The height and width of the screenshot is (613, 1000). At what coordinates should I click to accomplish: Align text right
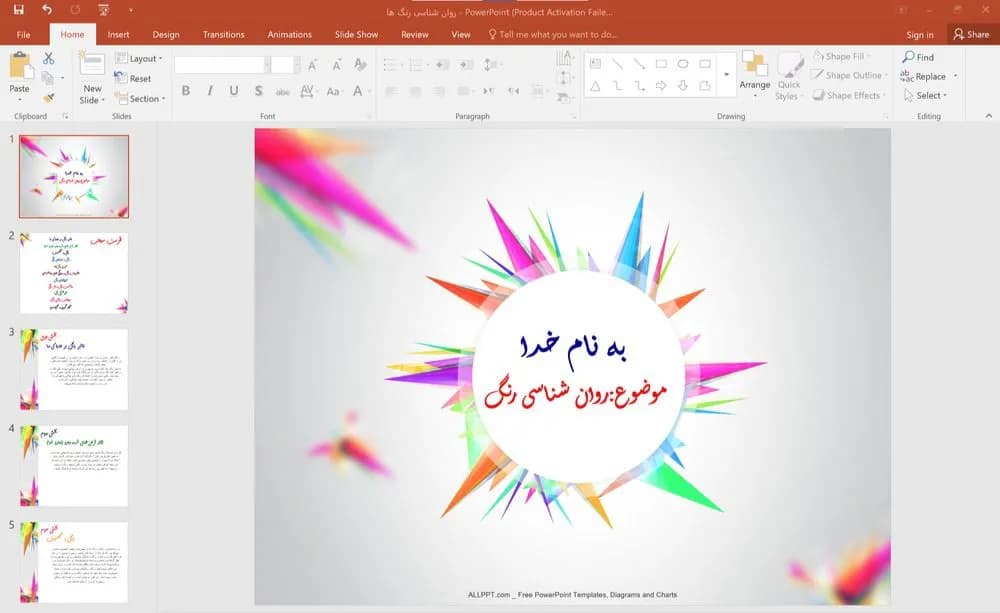(439, 91)
